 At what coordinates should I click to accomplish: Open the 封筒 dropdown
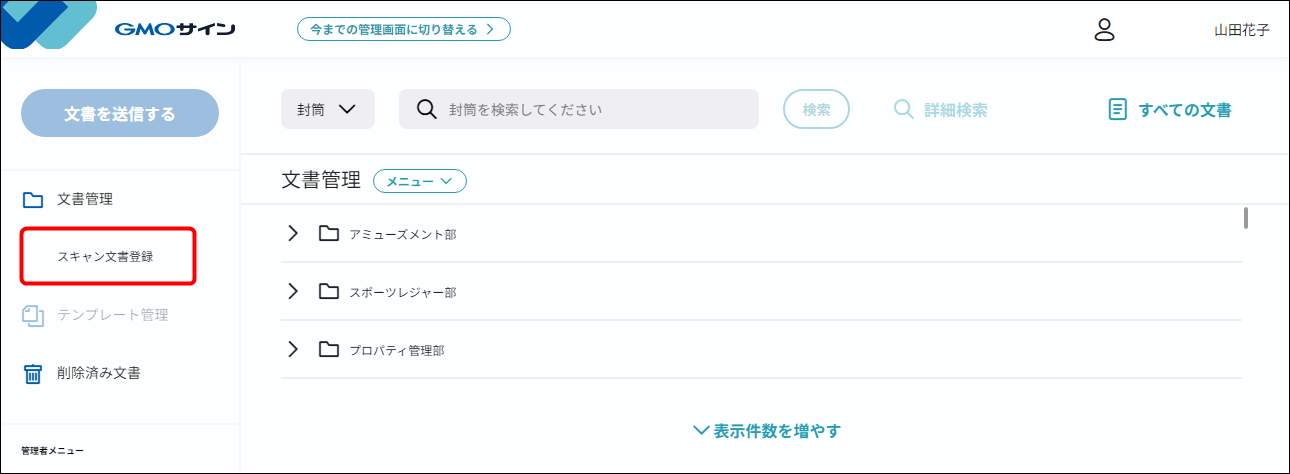328,109
